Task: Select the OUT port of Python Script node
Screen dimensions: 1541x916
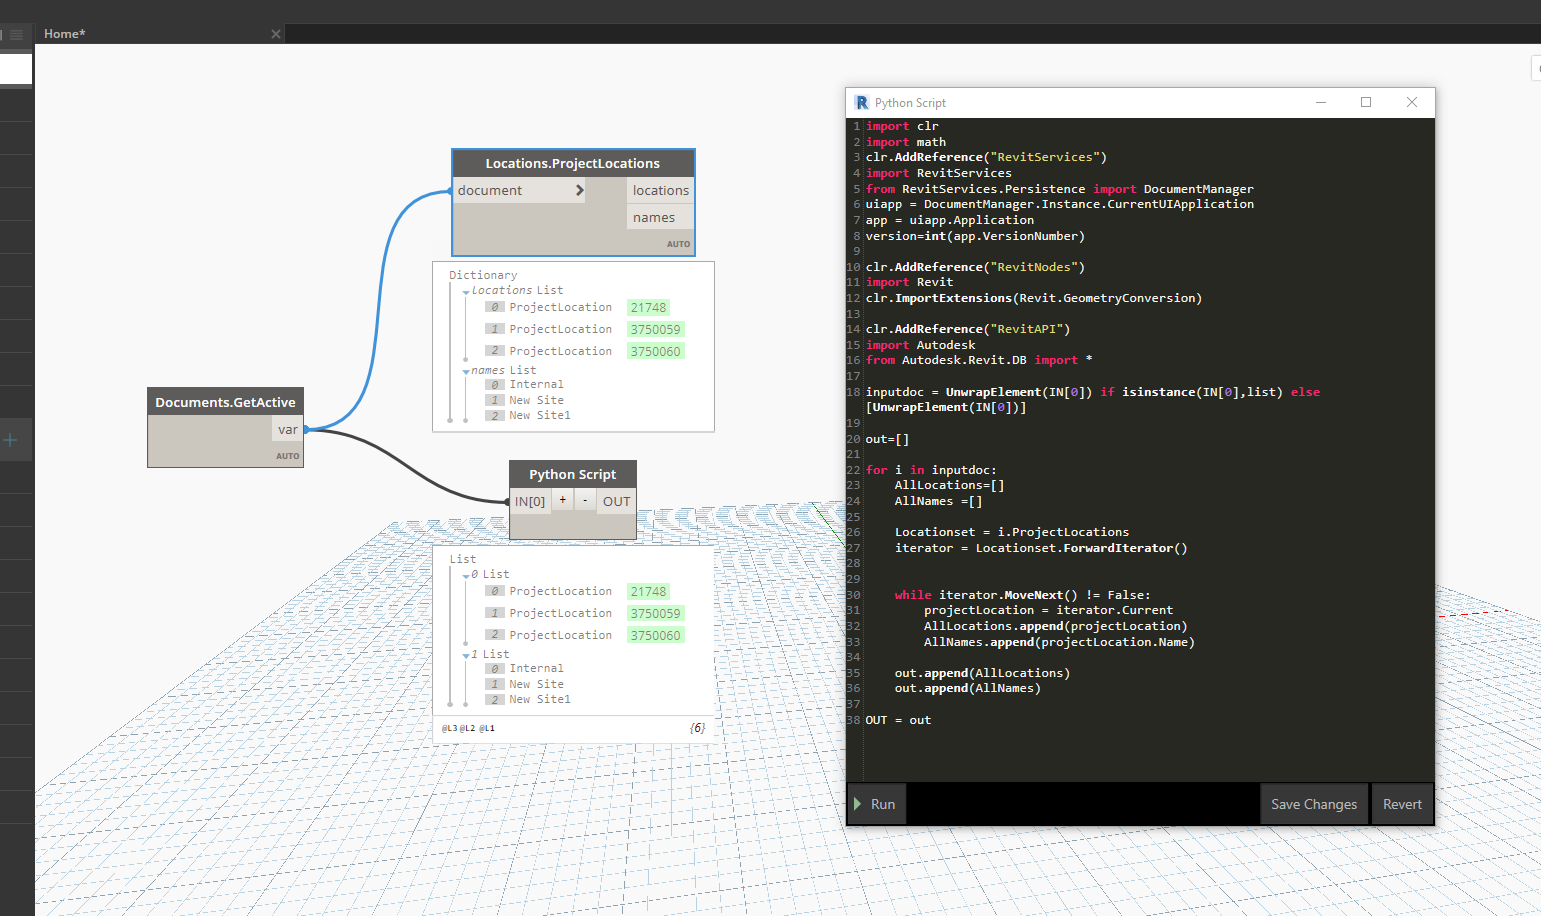Action: [616, 501]
